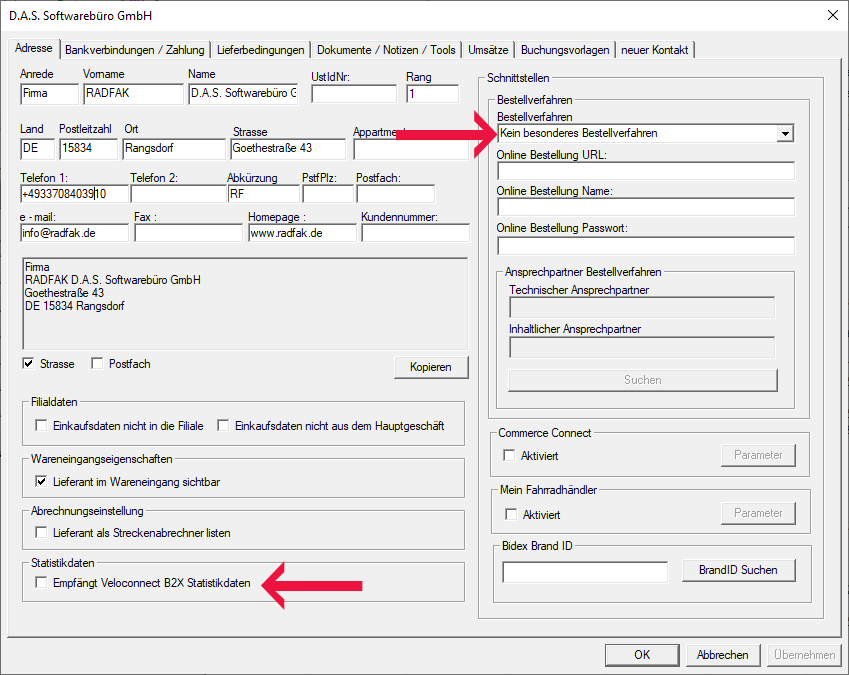
Task: Check Lieferant als Streckenabrechner listen
Action: point(41,533)
